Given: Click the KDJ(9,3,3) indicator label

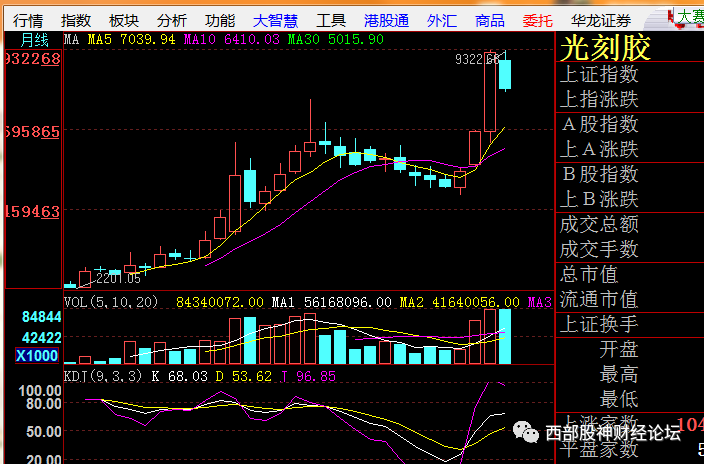Looking at the screenshot, I should point(103,376).
